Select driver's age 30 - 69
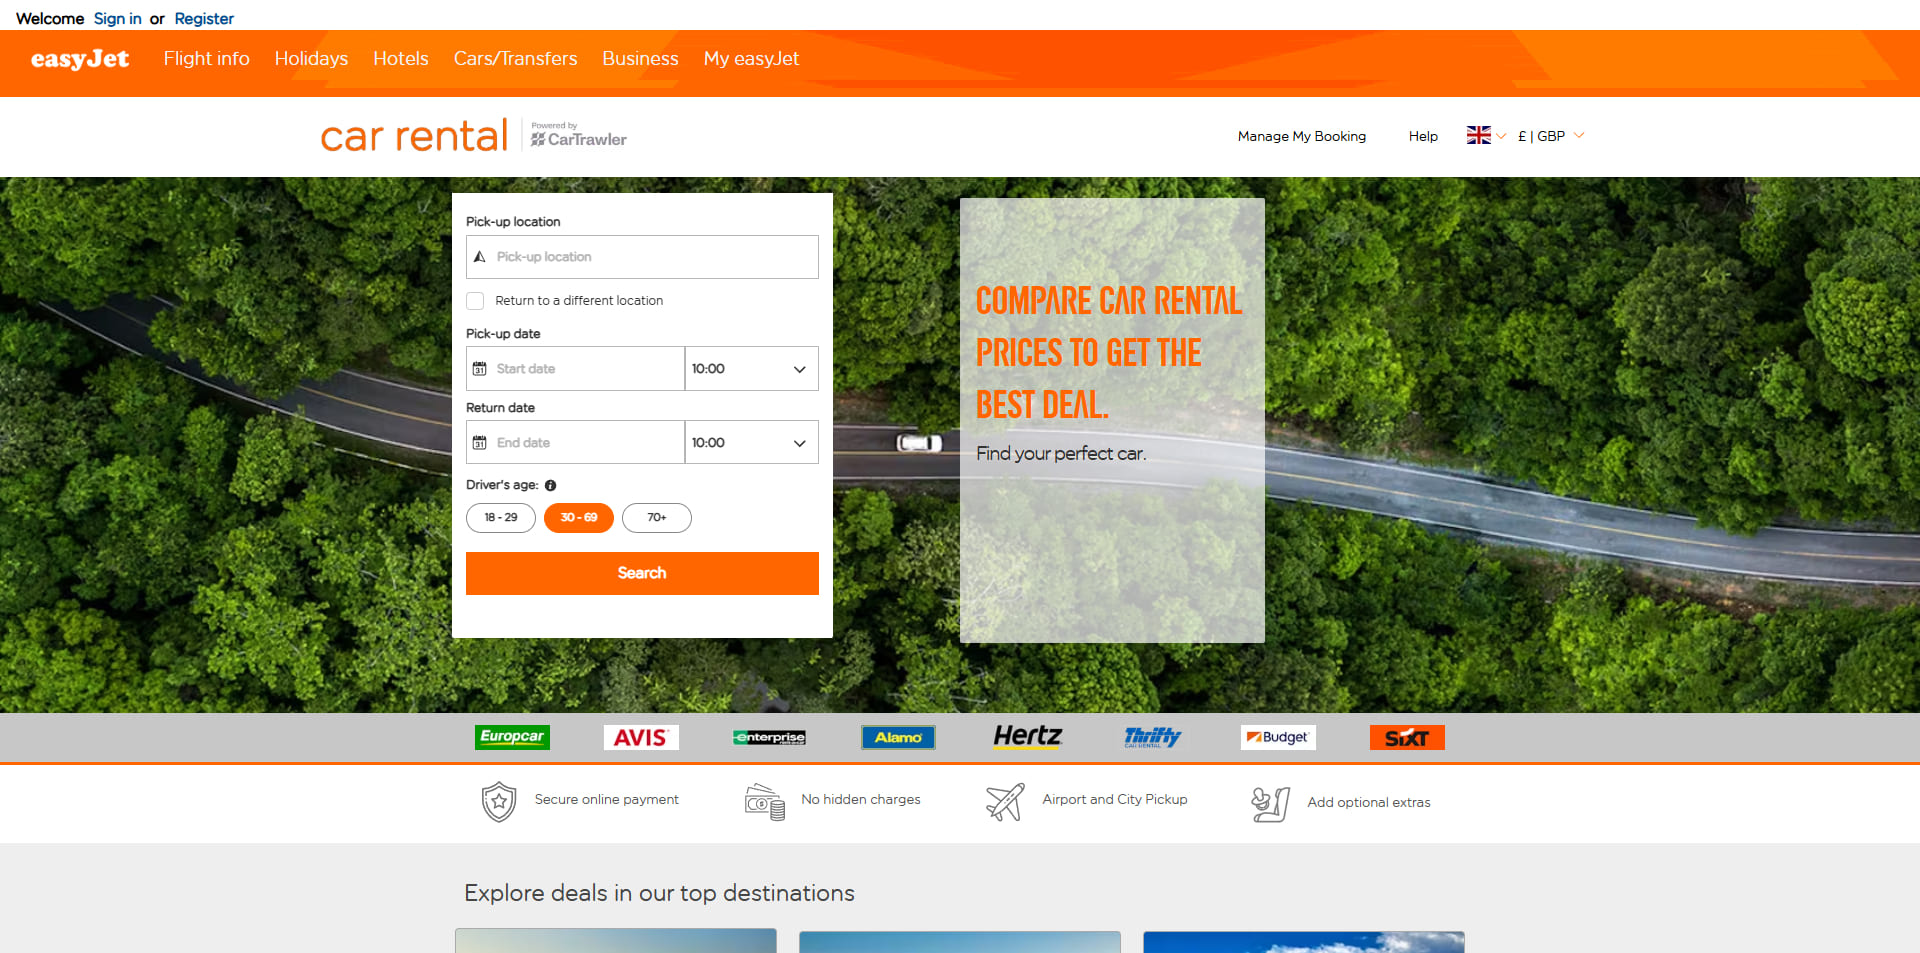1920x953 pixels. pyautogui.click(x=579, y=518)
